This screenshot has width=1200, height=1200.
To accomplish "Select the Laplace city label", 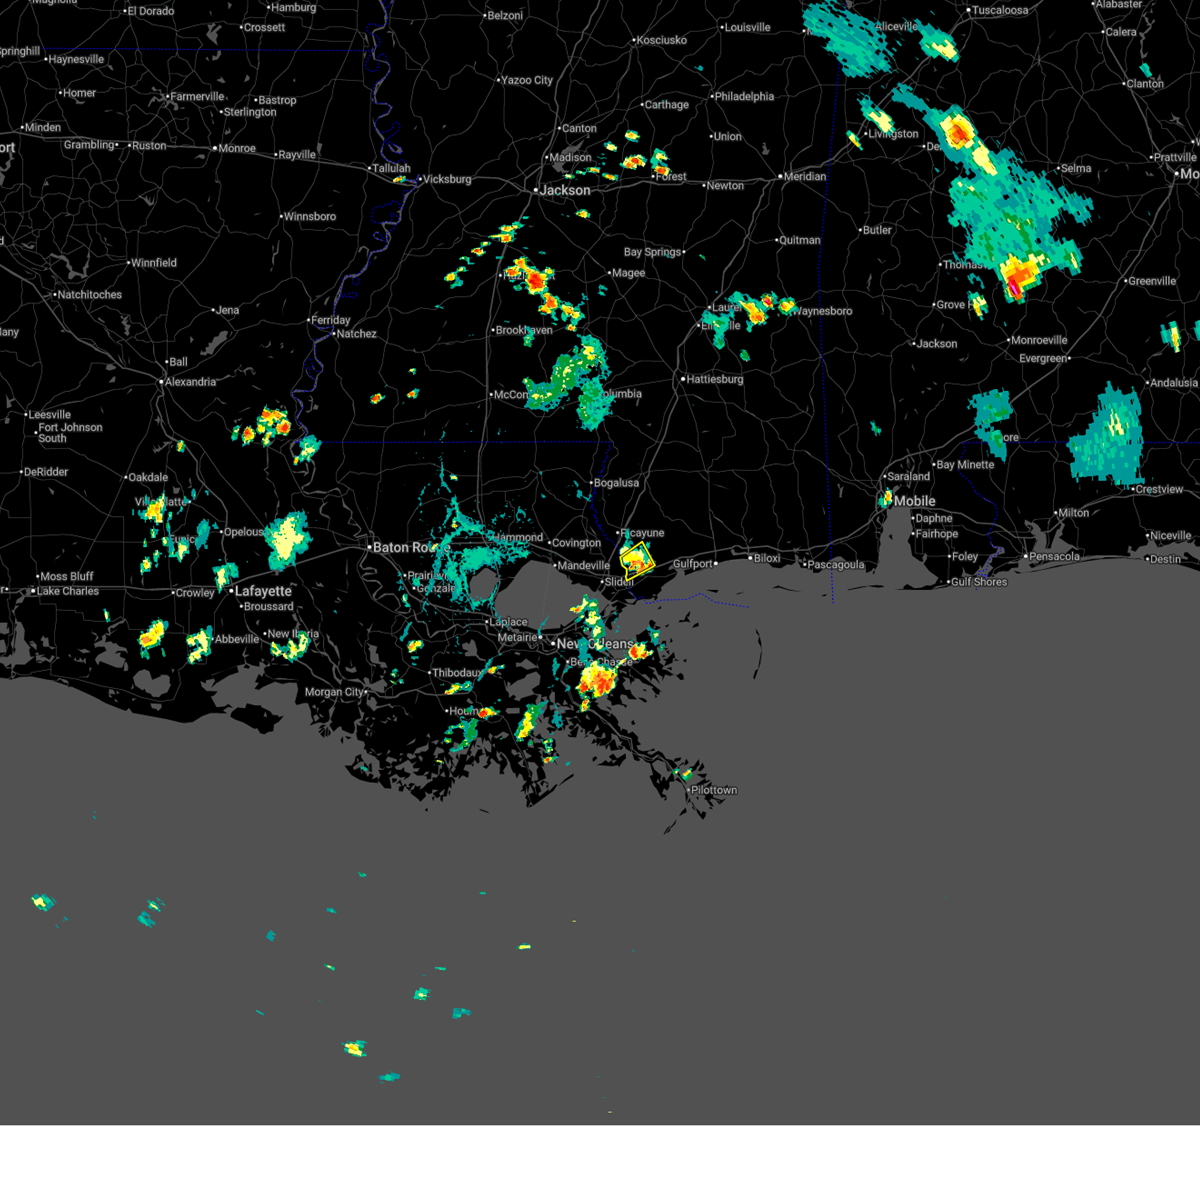I will (x=509, y=622).
